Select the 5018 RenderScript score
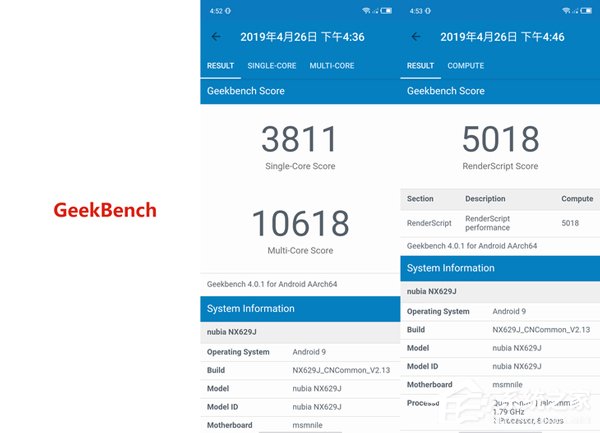The height and width of the screenshot is (433, 600). (501, 139)
